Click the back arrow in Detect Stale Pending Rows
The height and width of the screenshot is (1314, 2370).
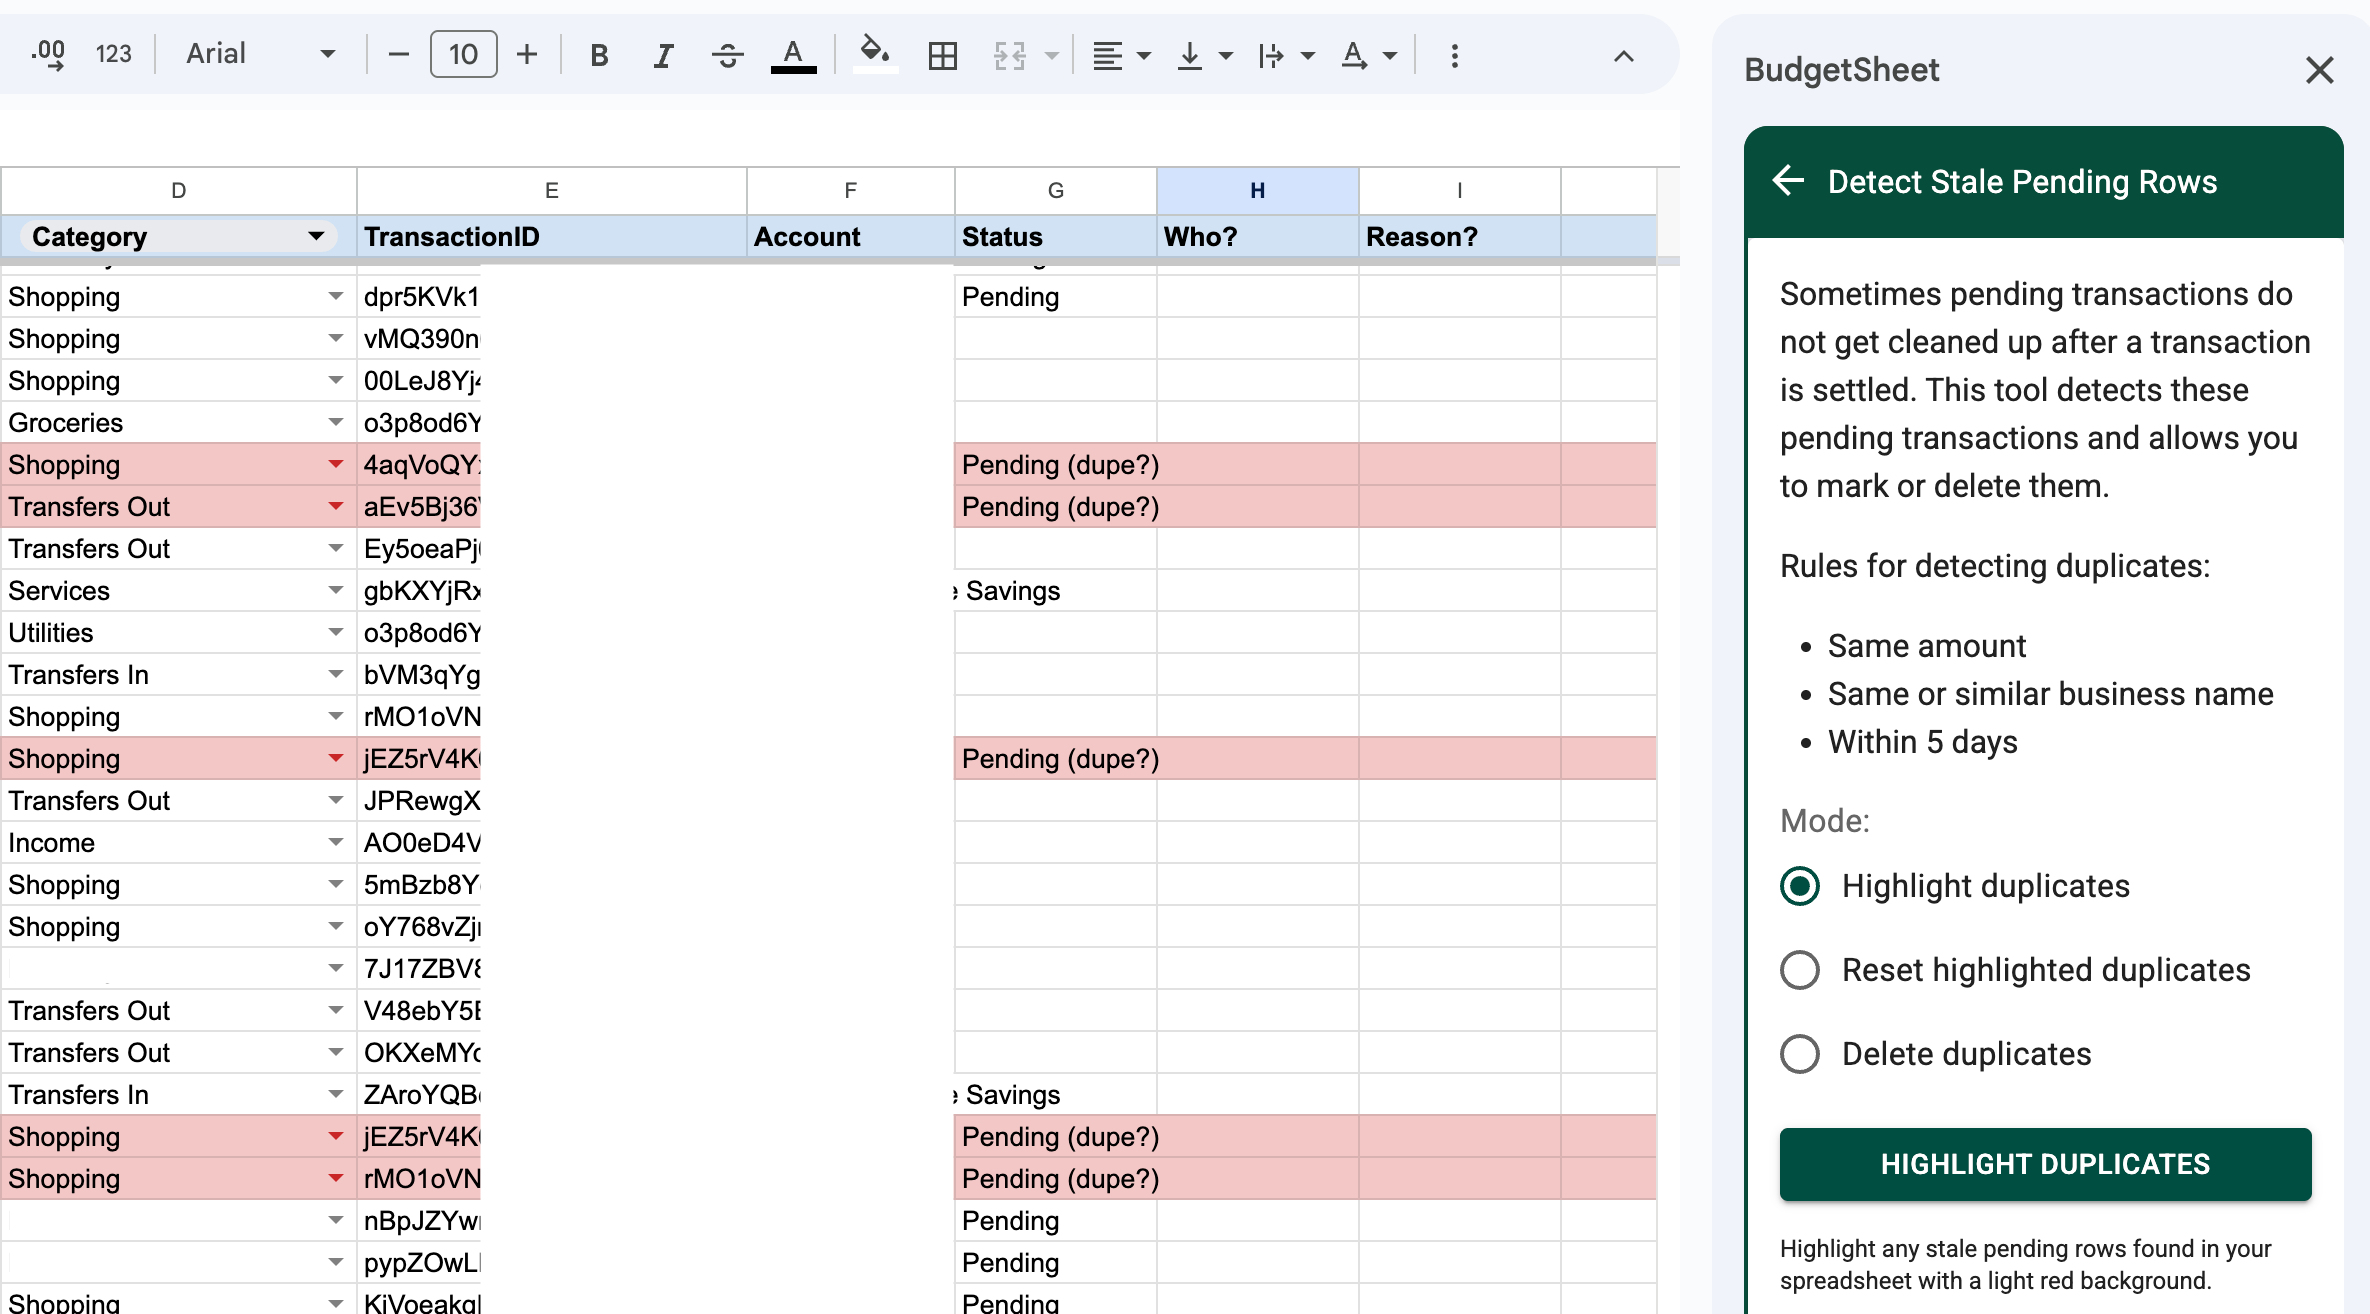coord(1788,181)
